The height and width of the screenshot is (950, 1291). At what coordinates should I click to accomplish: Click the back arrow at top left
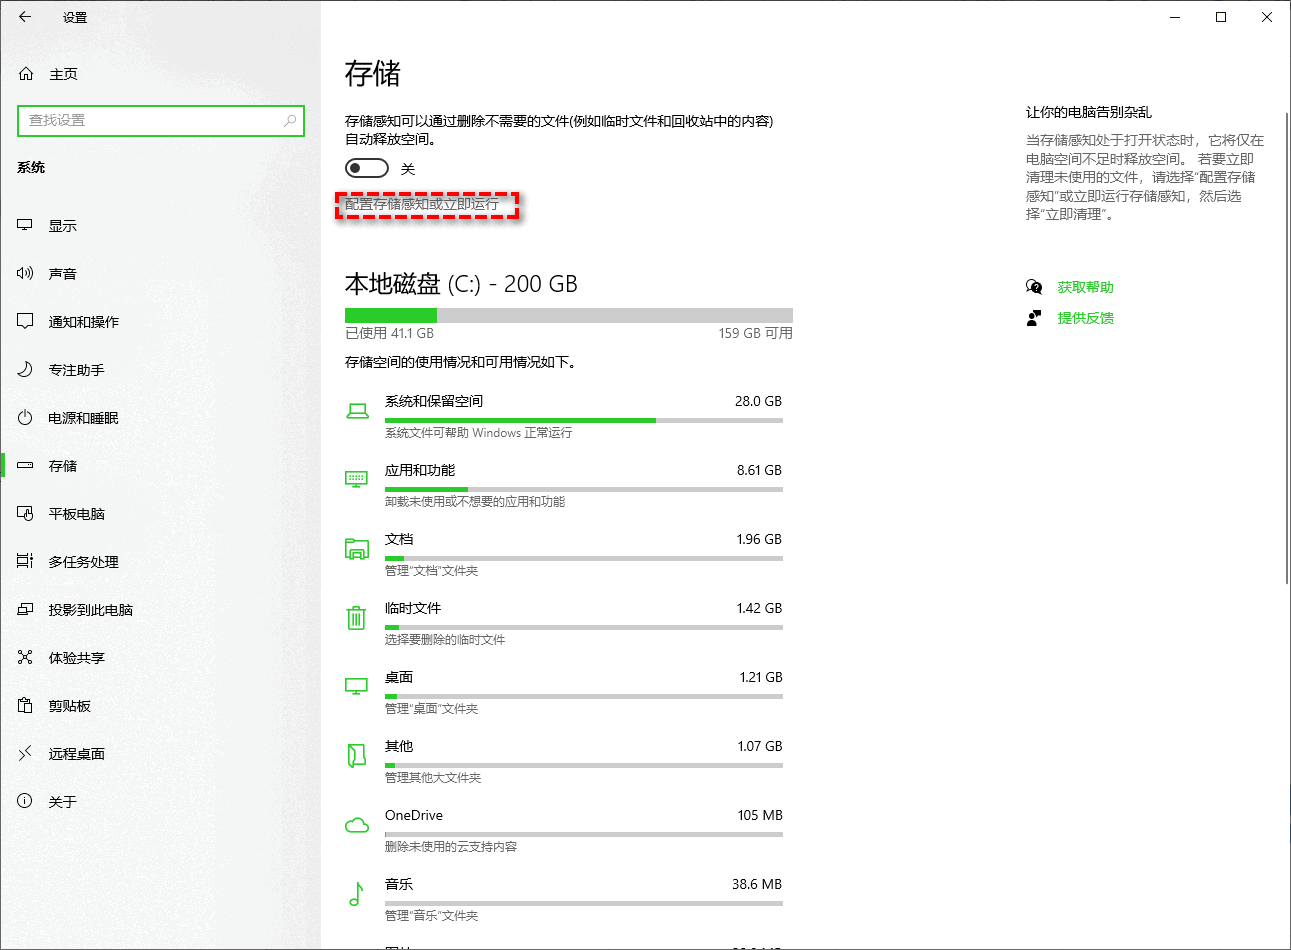pyautogui.click(x=23, y=17)
